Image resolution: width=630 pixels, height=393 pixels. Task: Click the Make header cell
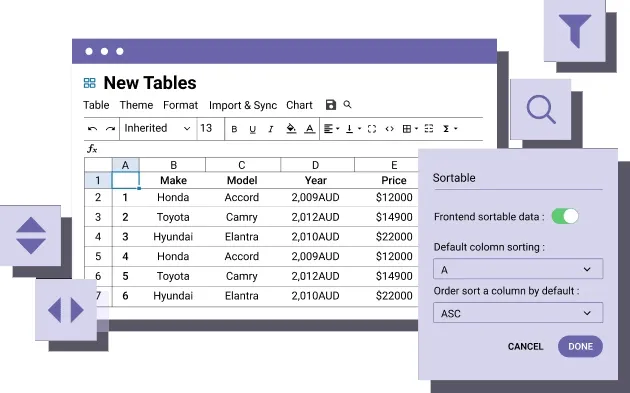(173, 180)
